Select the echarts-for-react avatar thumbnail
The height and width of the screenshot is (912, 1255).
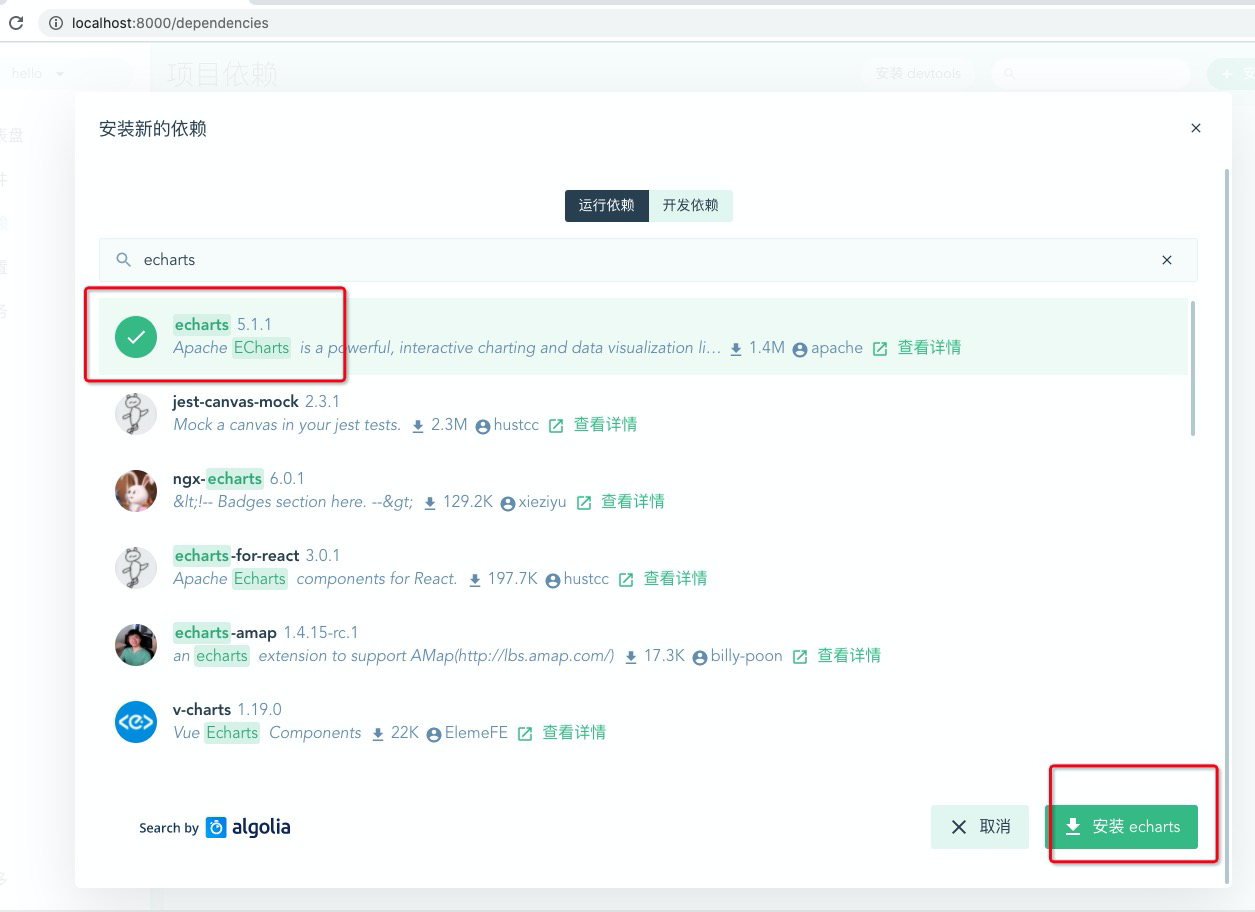click(136, 568)
